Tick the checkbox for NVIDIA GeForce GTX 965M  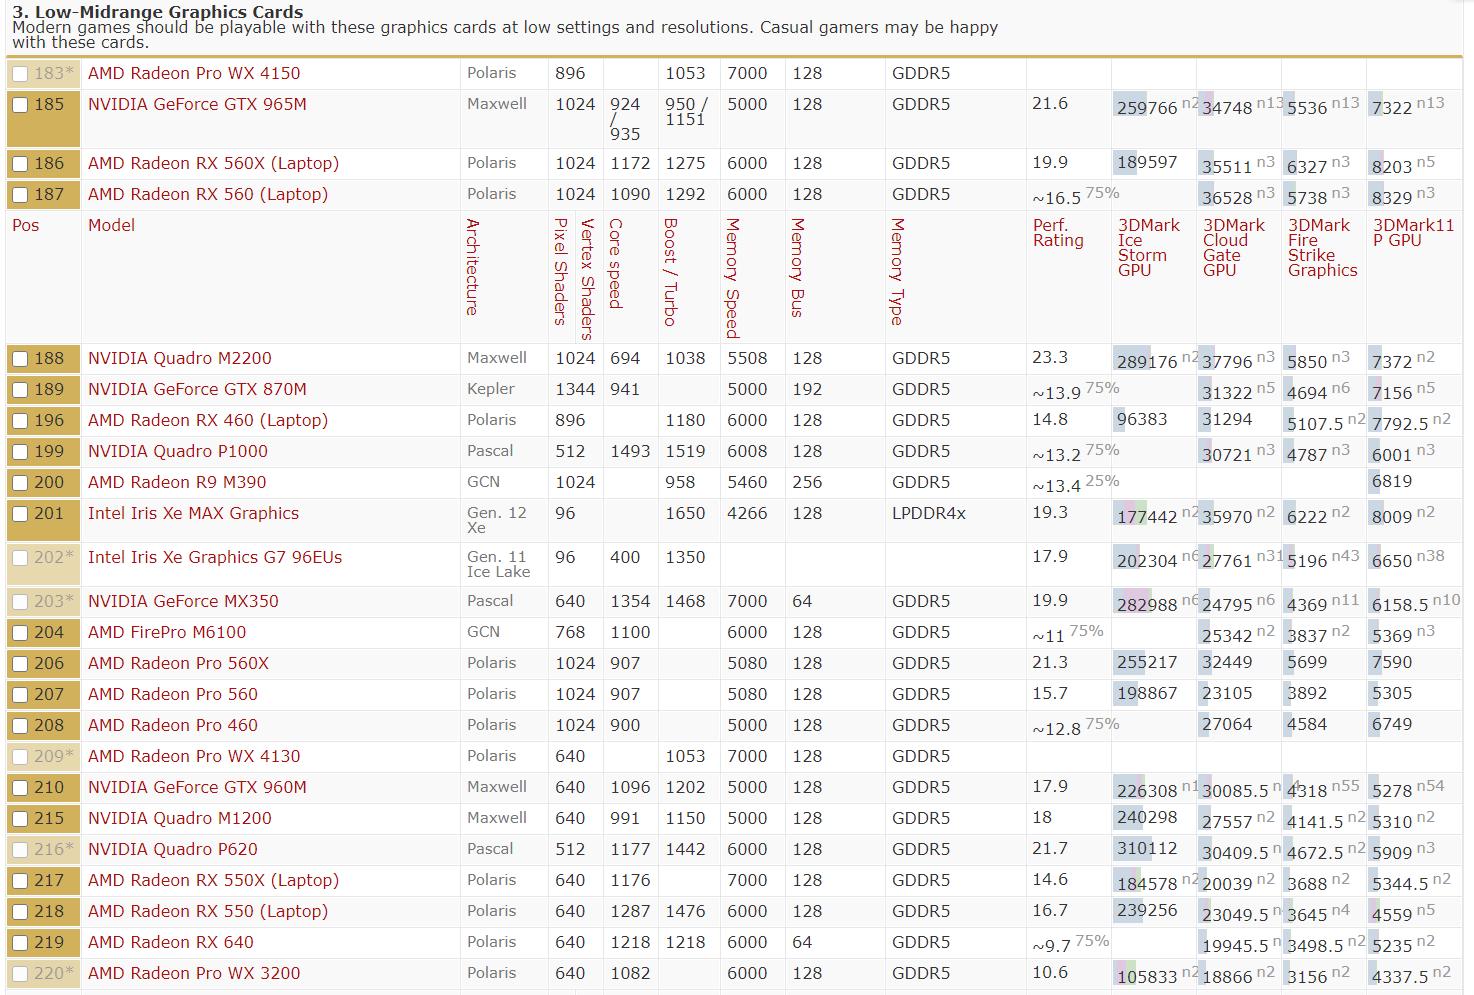click(x=20, y=105)
